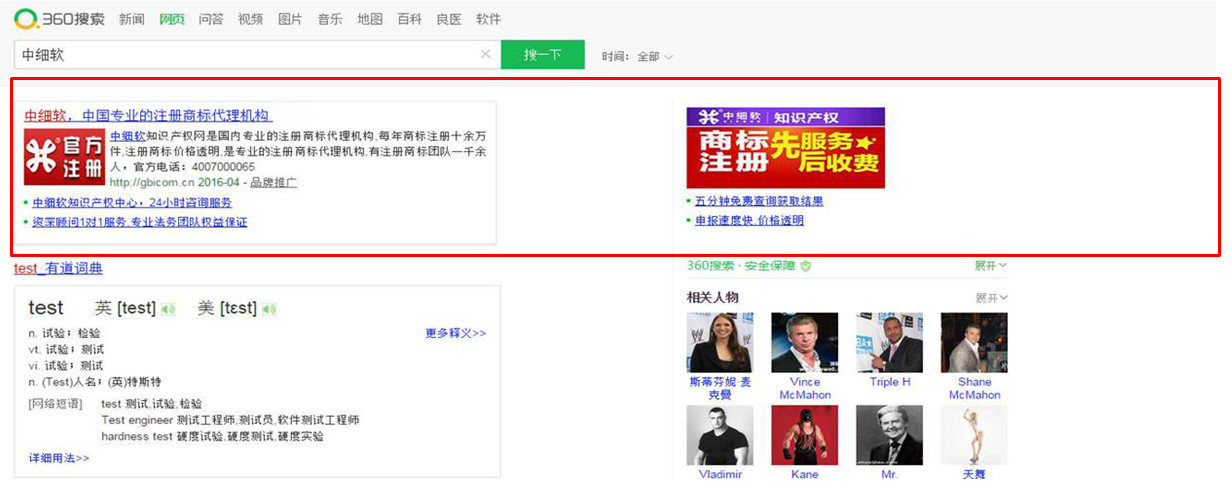Click the 详细用法>> link
Viewport: 1232px width, 486px height.
coord(59,458)
